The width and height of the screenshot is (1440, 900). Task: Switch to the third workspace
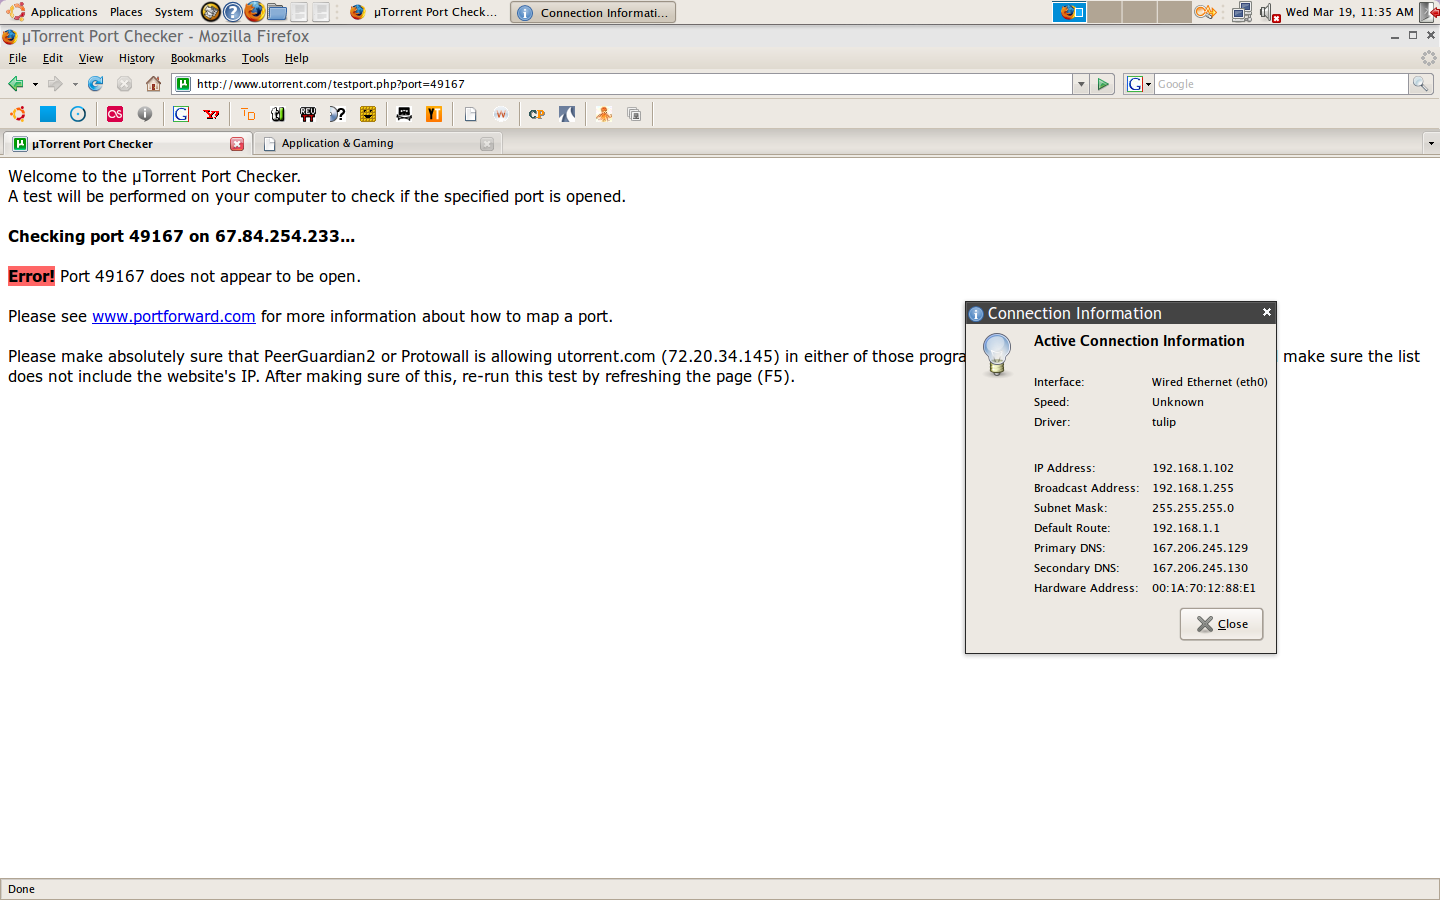tap(1139, 12)
